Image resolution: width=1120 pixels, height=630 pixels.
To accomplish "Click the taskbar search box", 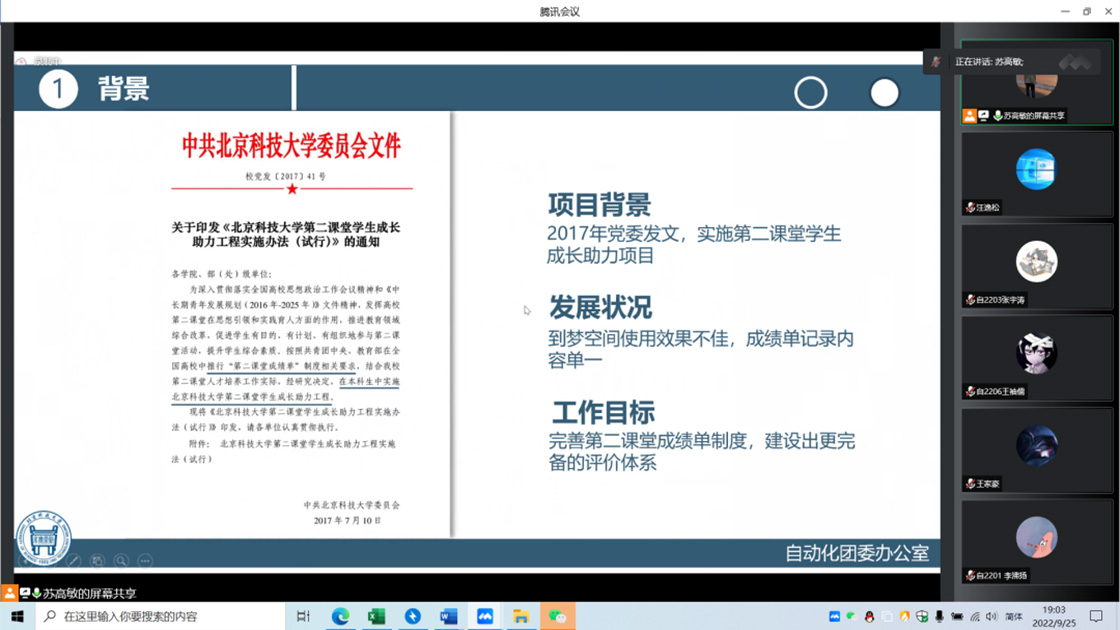I will (x=161, y=616).
